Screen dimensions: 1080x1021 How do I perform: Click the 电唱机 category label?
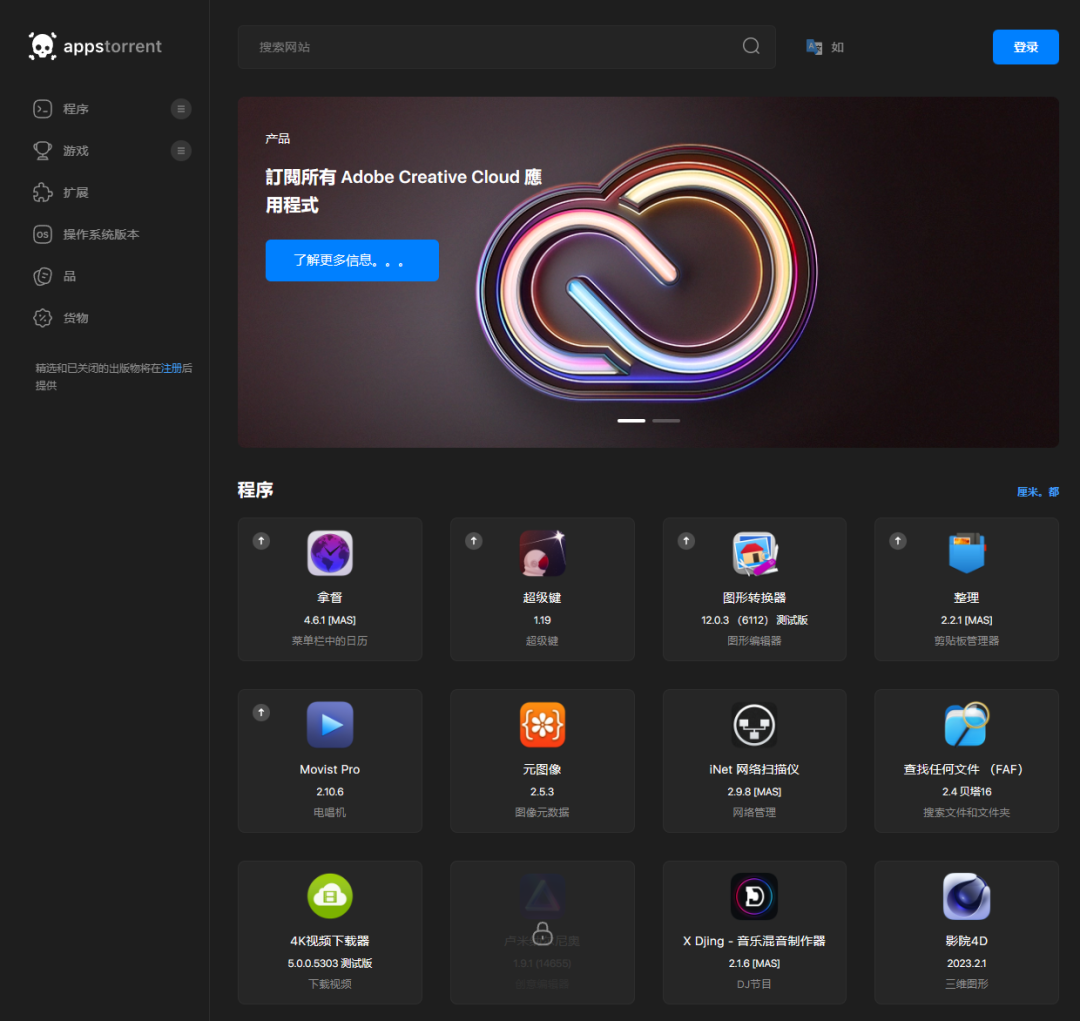click(x=330, y=812)
